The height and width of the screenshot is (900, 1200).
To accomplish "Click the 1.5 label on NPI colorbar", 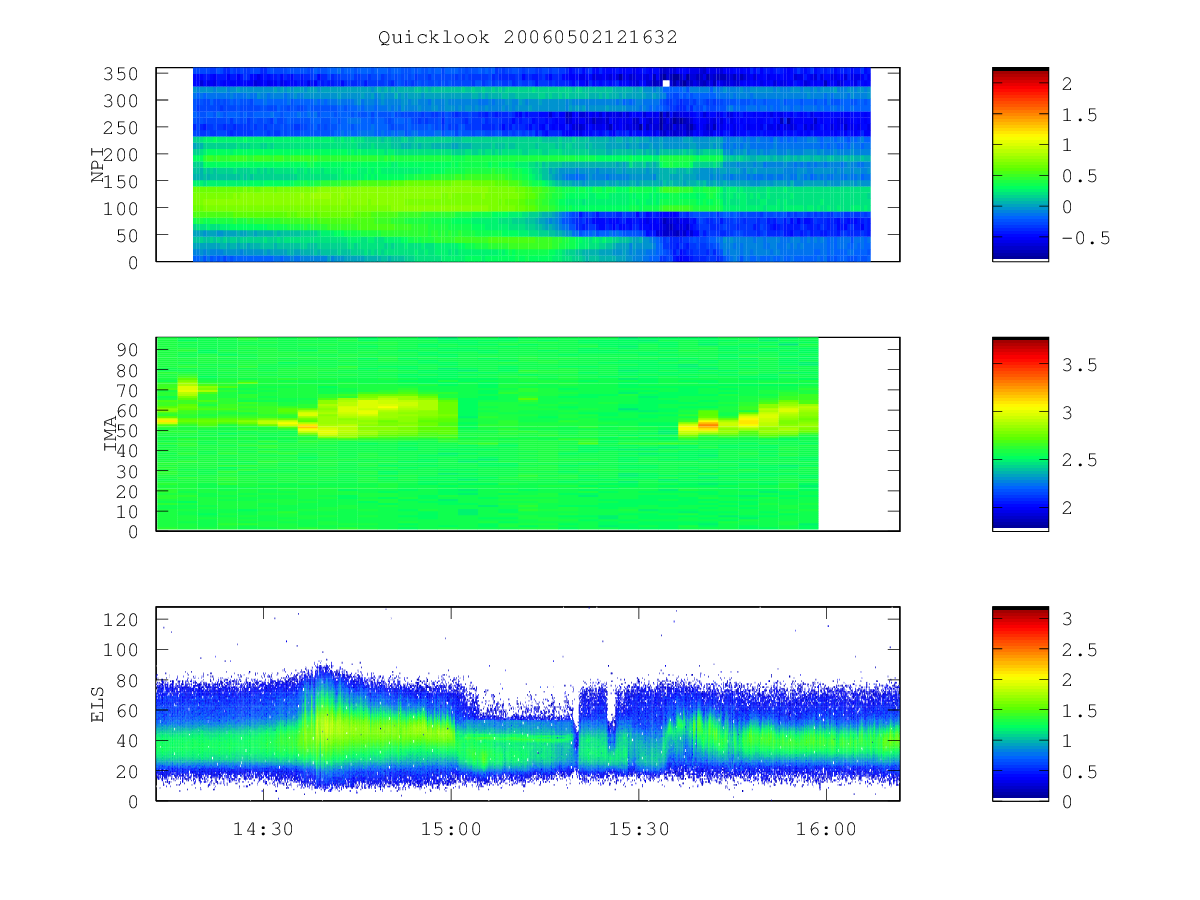I will point(1080,115).
